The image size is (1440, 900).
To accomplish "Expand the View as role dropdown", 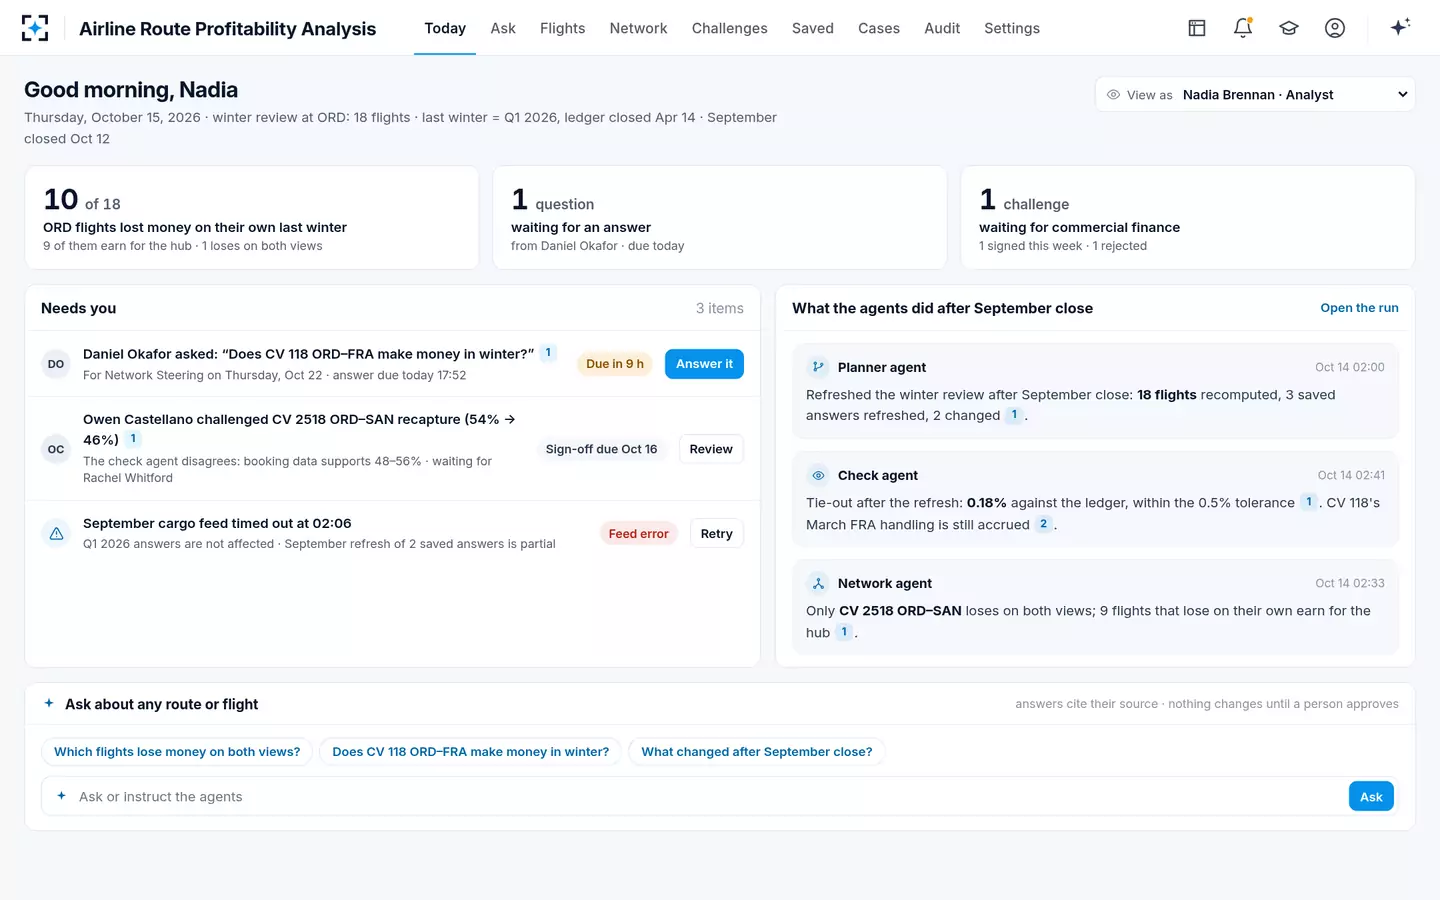I will click(1255, 94).
